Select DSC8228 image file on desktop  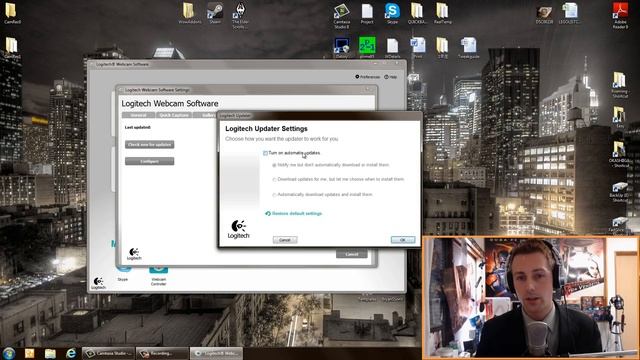point(544,14)
